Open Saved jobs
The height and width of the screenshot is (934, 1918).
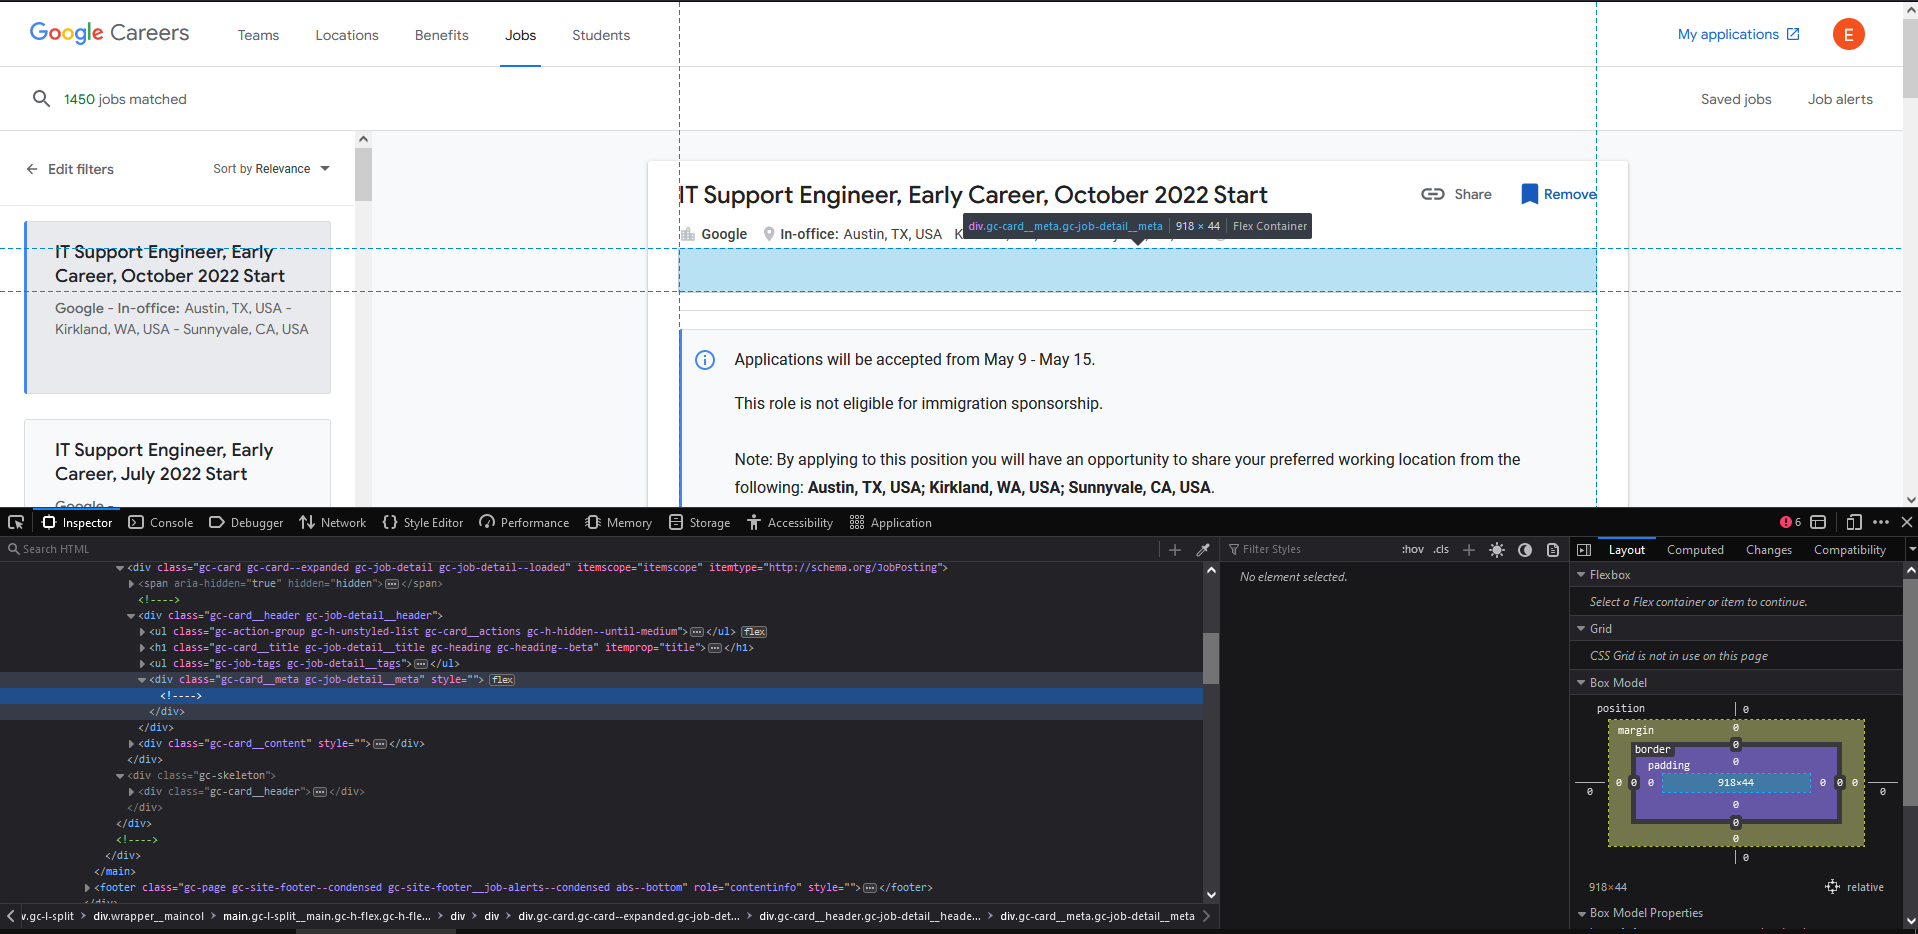click(x=1735, y=99)
